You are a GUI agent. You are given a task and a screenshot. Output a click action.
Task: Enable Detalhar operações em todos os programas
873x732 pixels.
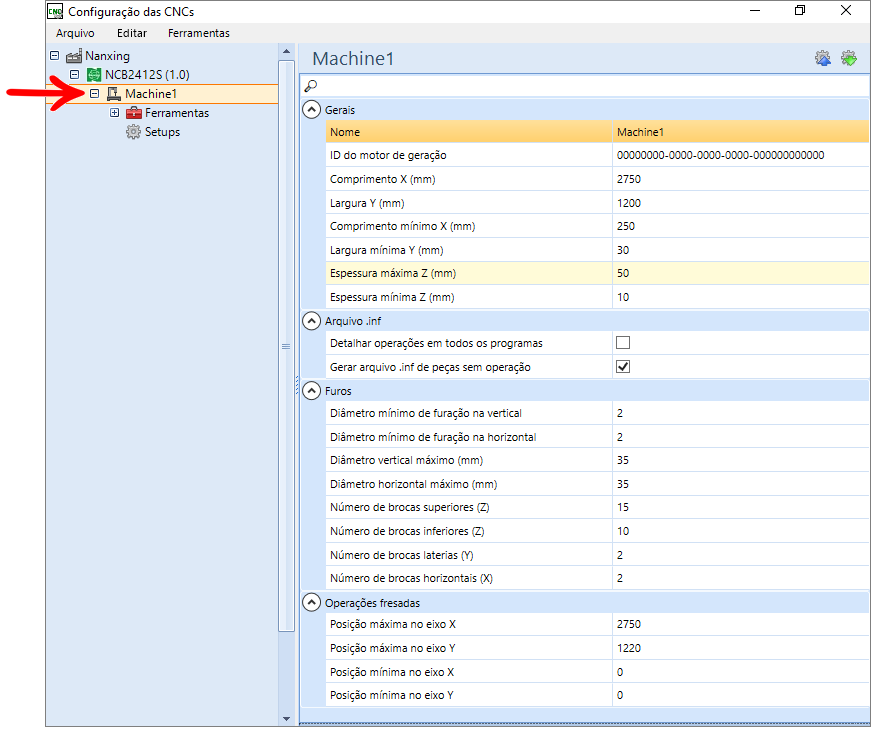tap(623, 343)
